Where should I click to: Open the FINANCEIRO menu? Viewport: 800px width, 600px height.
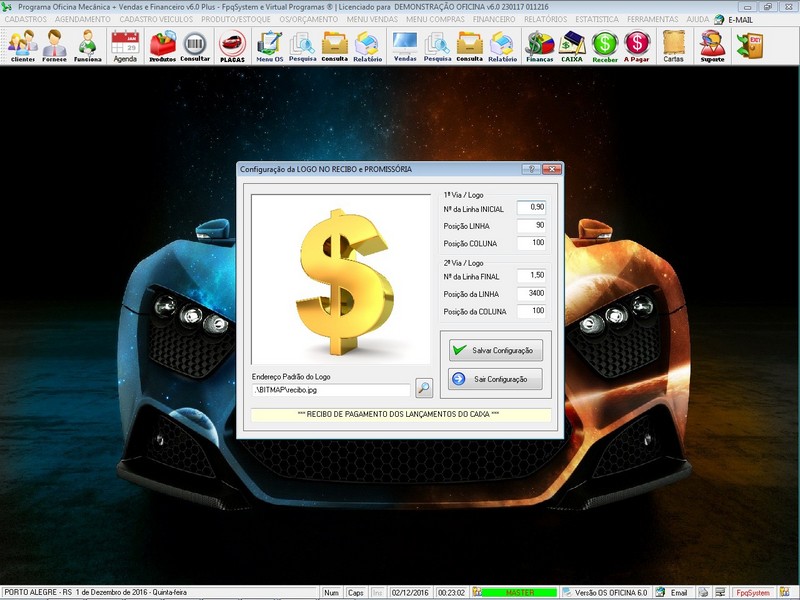coord(494,19)
